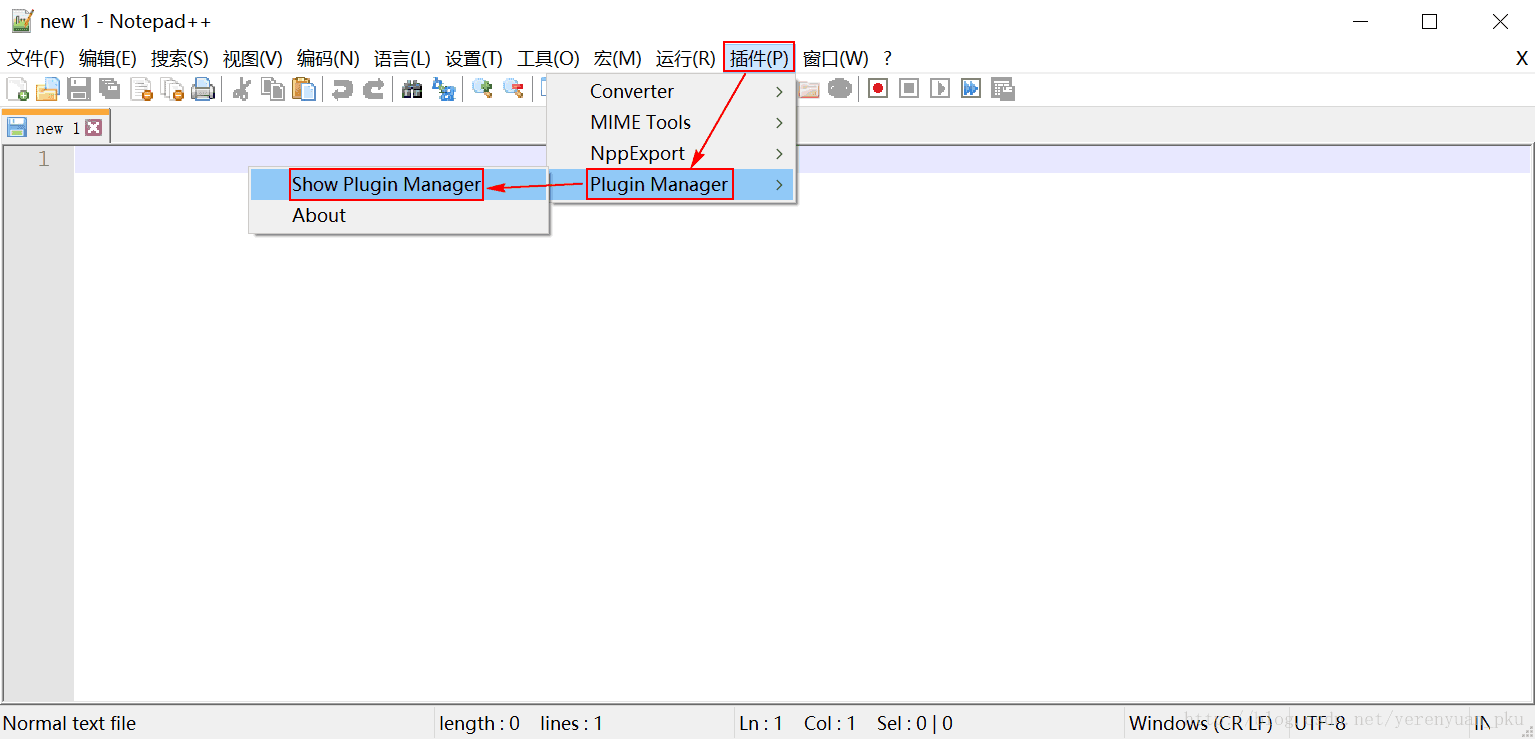Select the Plugin Manager menu entry
1535x739 pixels.
click(670, 184)
